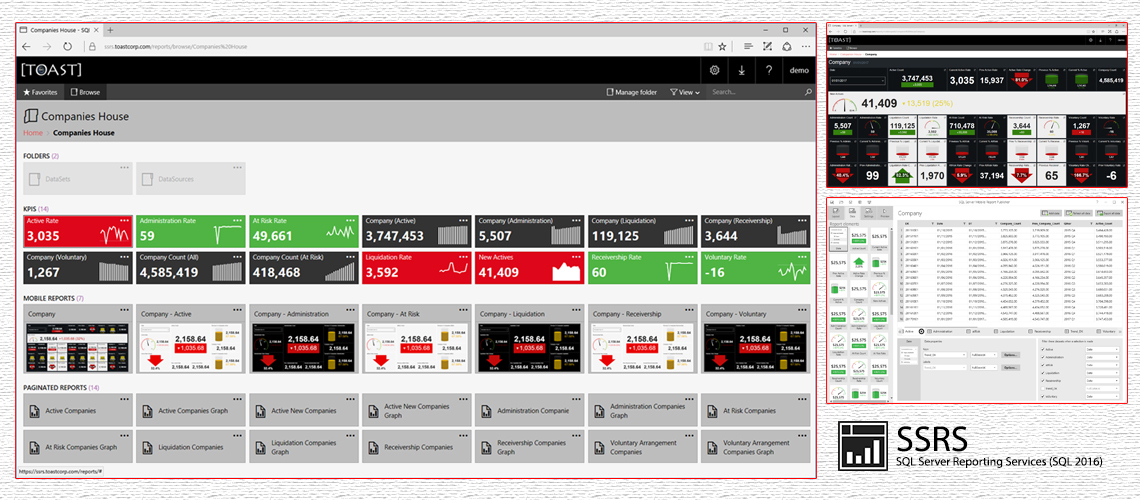This screenshot has width=1140, height=500.
Task: Open filter dropdown beside Administration checkbox
Action: coord(1102,357)
